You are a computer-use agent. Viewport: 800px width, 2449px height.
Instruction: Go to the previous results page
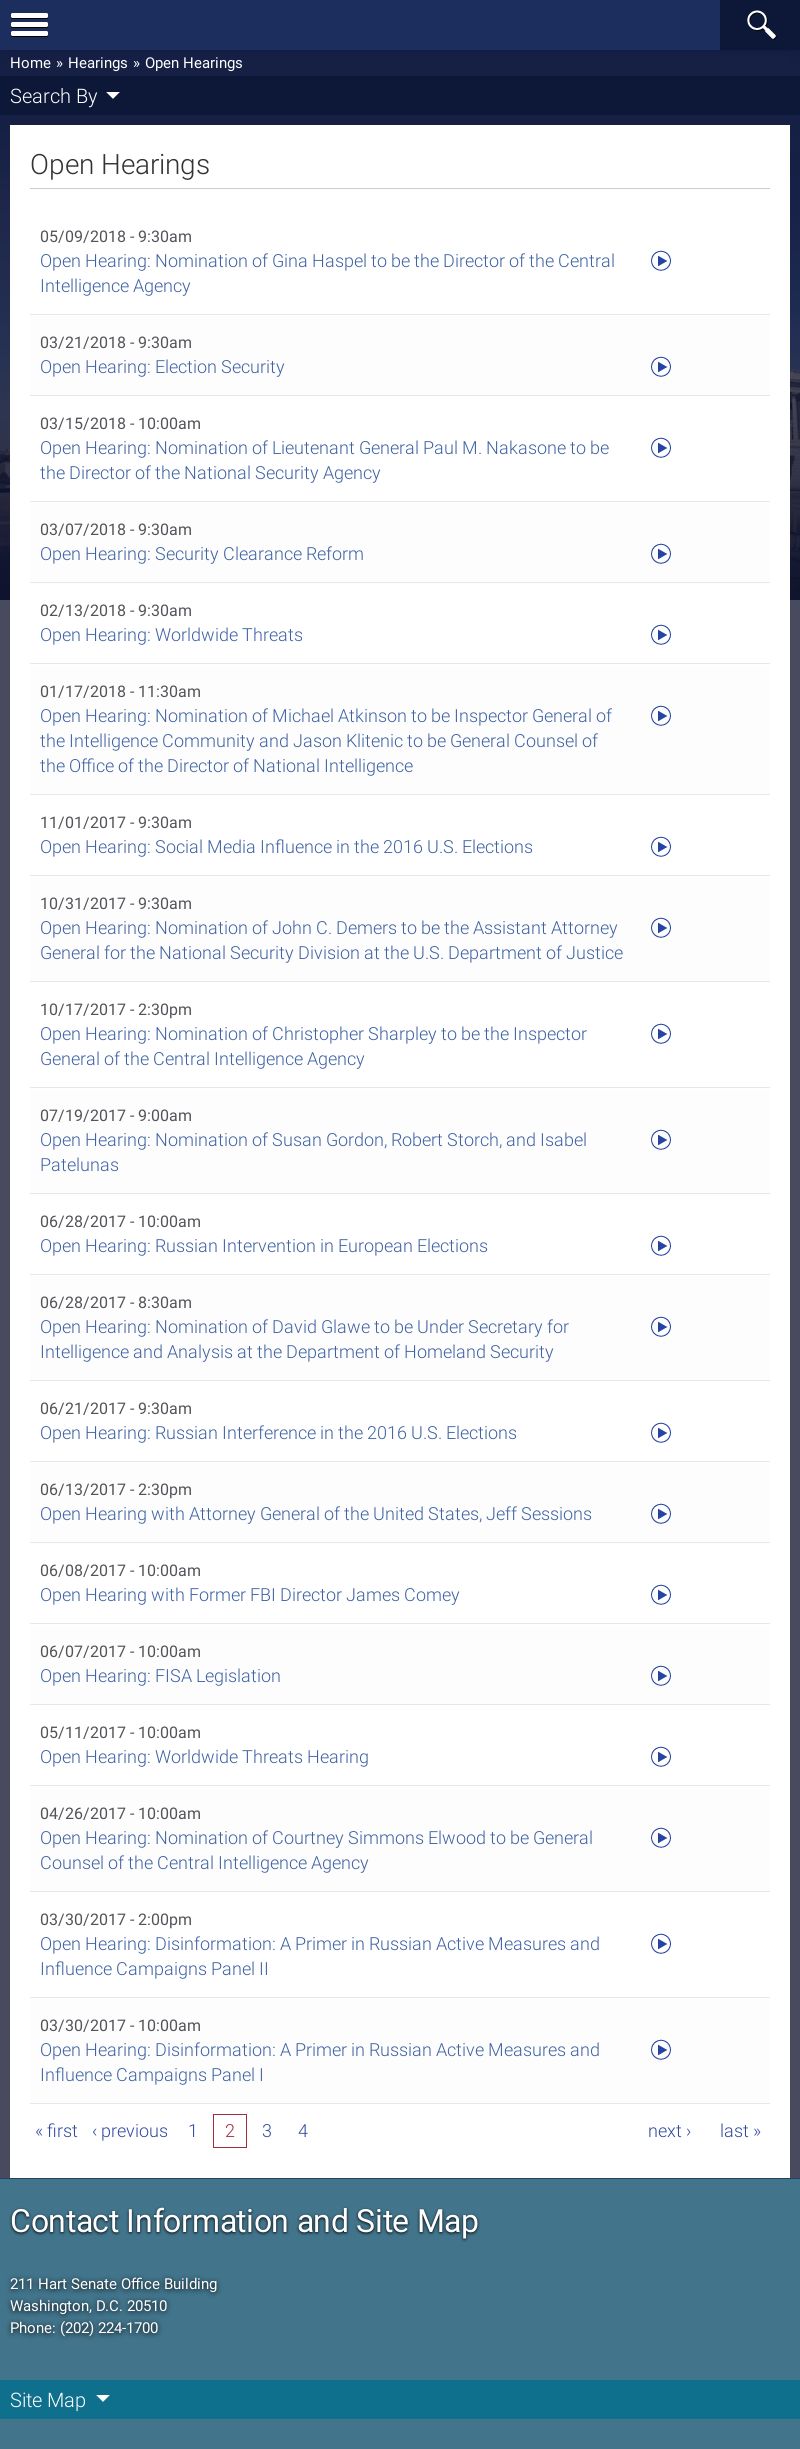coord(130,2131)
